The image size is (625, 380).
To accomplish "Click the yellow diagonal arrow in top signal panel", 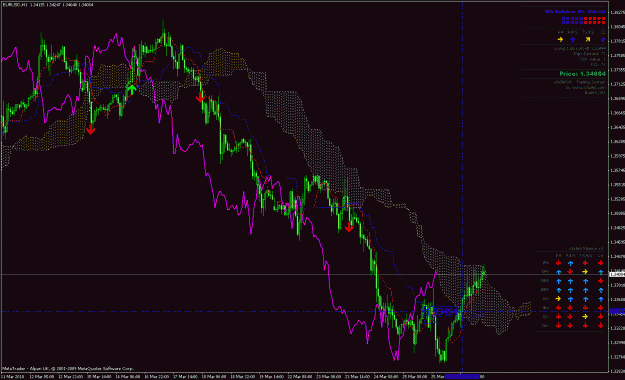I will click(x=588, y=39).
